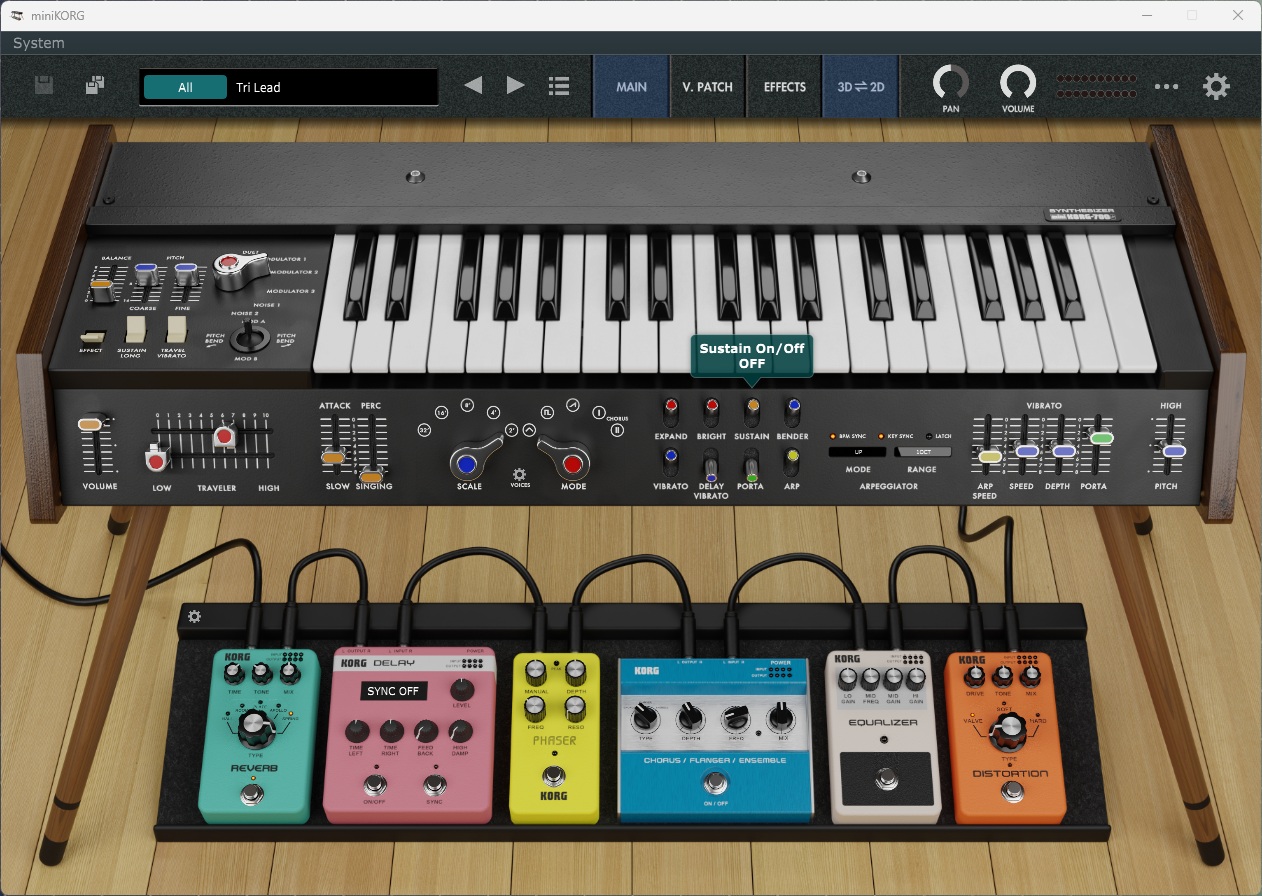The width and height of the screenshot is (1262, 896).
Task: Open the preset browser list icon
Action: point(559,86)
